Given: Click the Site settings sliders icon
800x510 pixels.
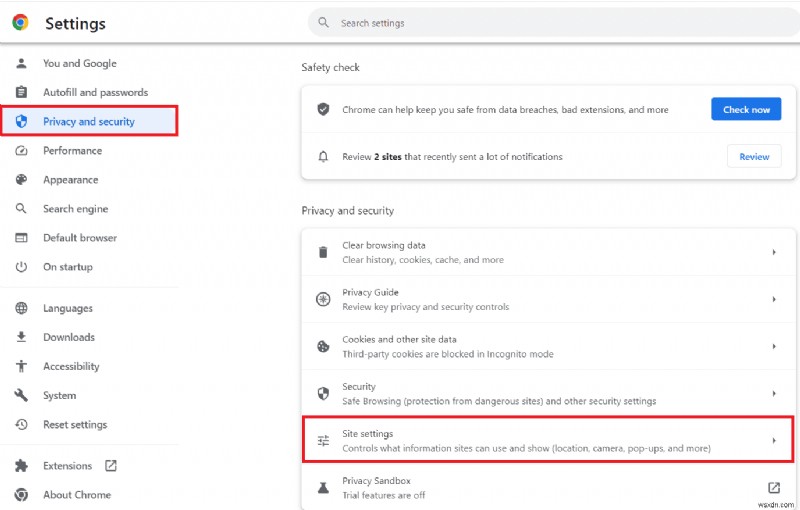Looking at the screenshot, I should coord(323,441).
